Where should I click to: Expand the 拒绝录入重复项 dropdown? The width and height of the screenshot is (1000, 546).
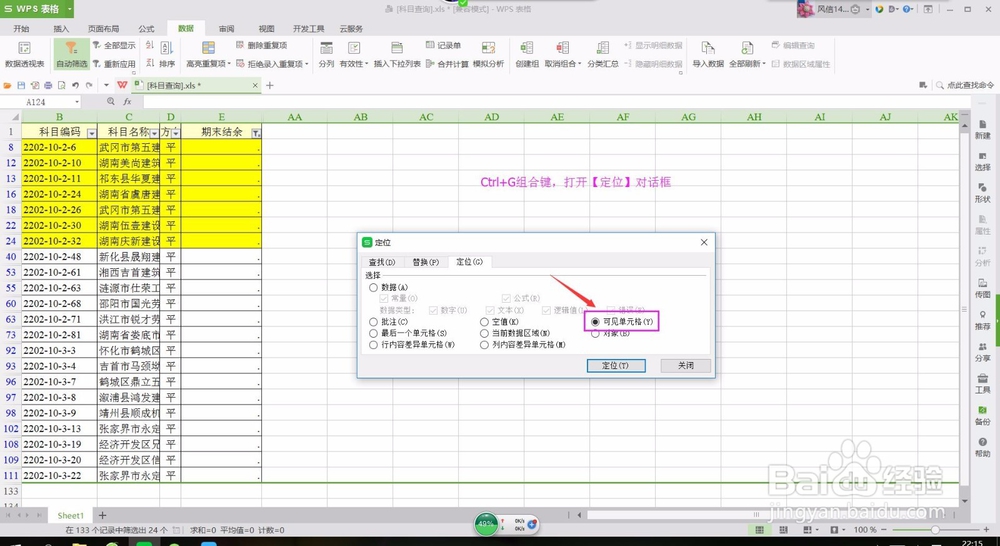307,64
